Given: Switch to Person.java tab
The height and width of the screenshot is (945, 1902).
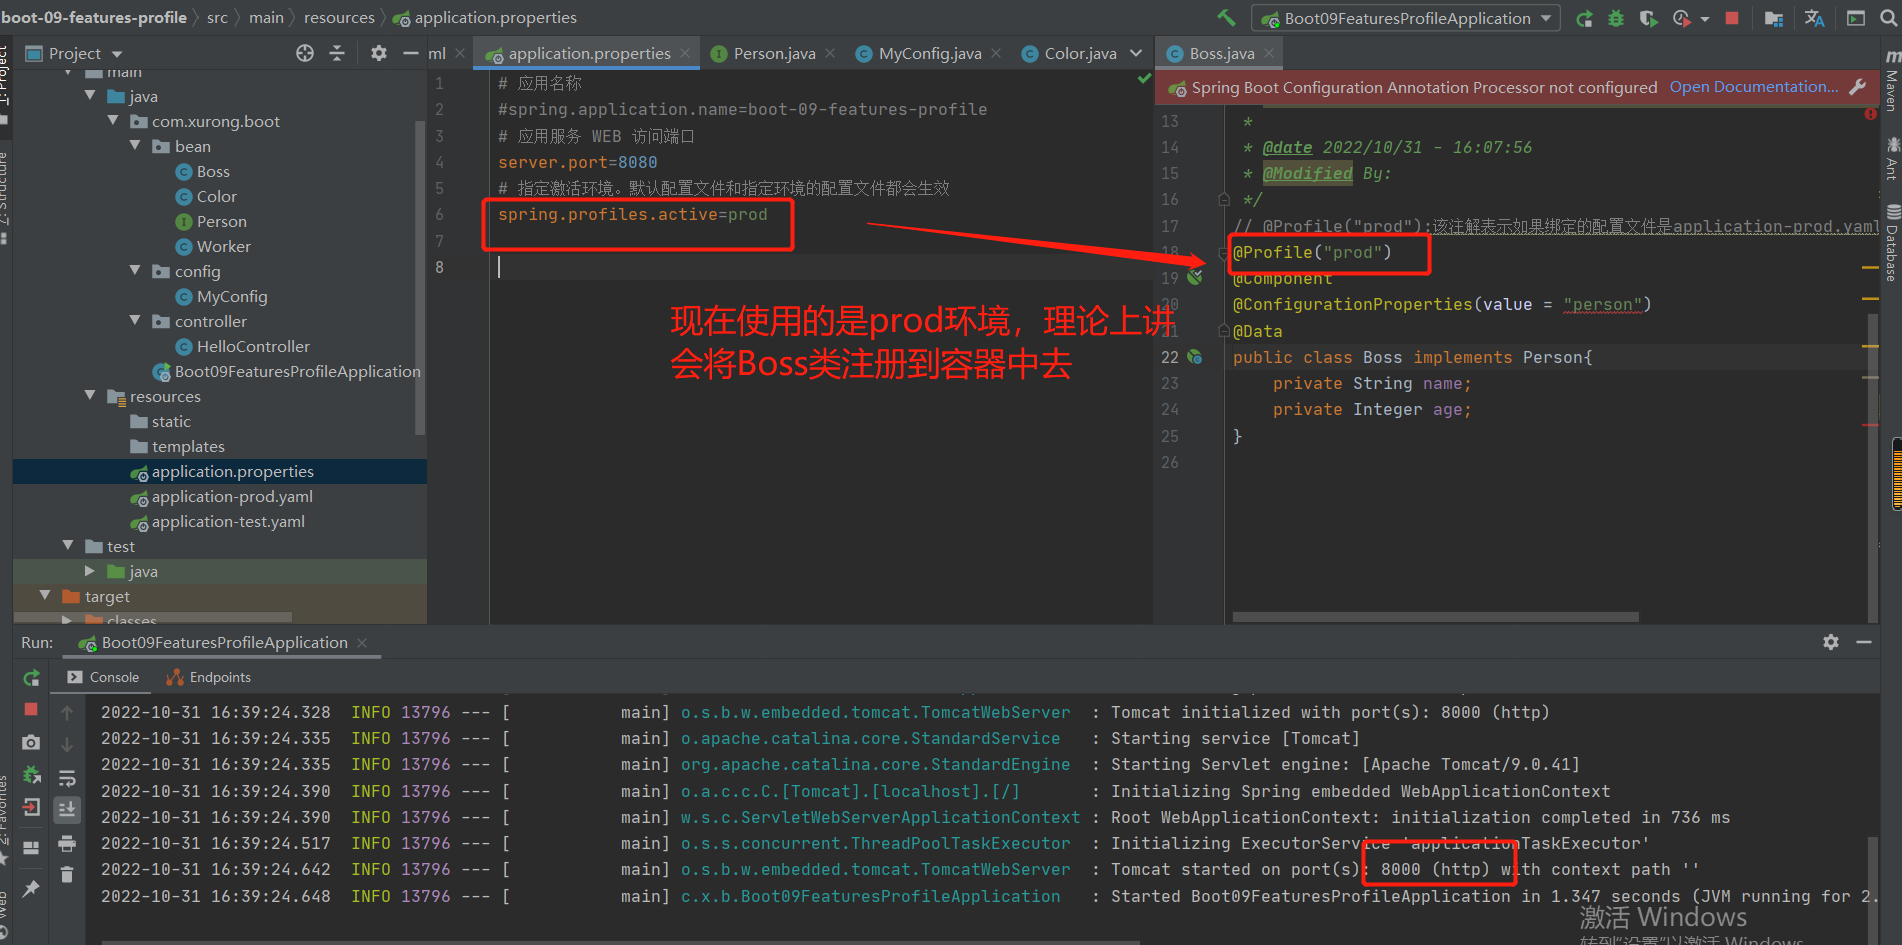Looking at the screenshot, I should pos(774,53).
